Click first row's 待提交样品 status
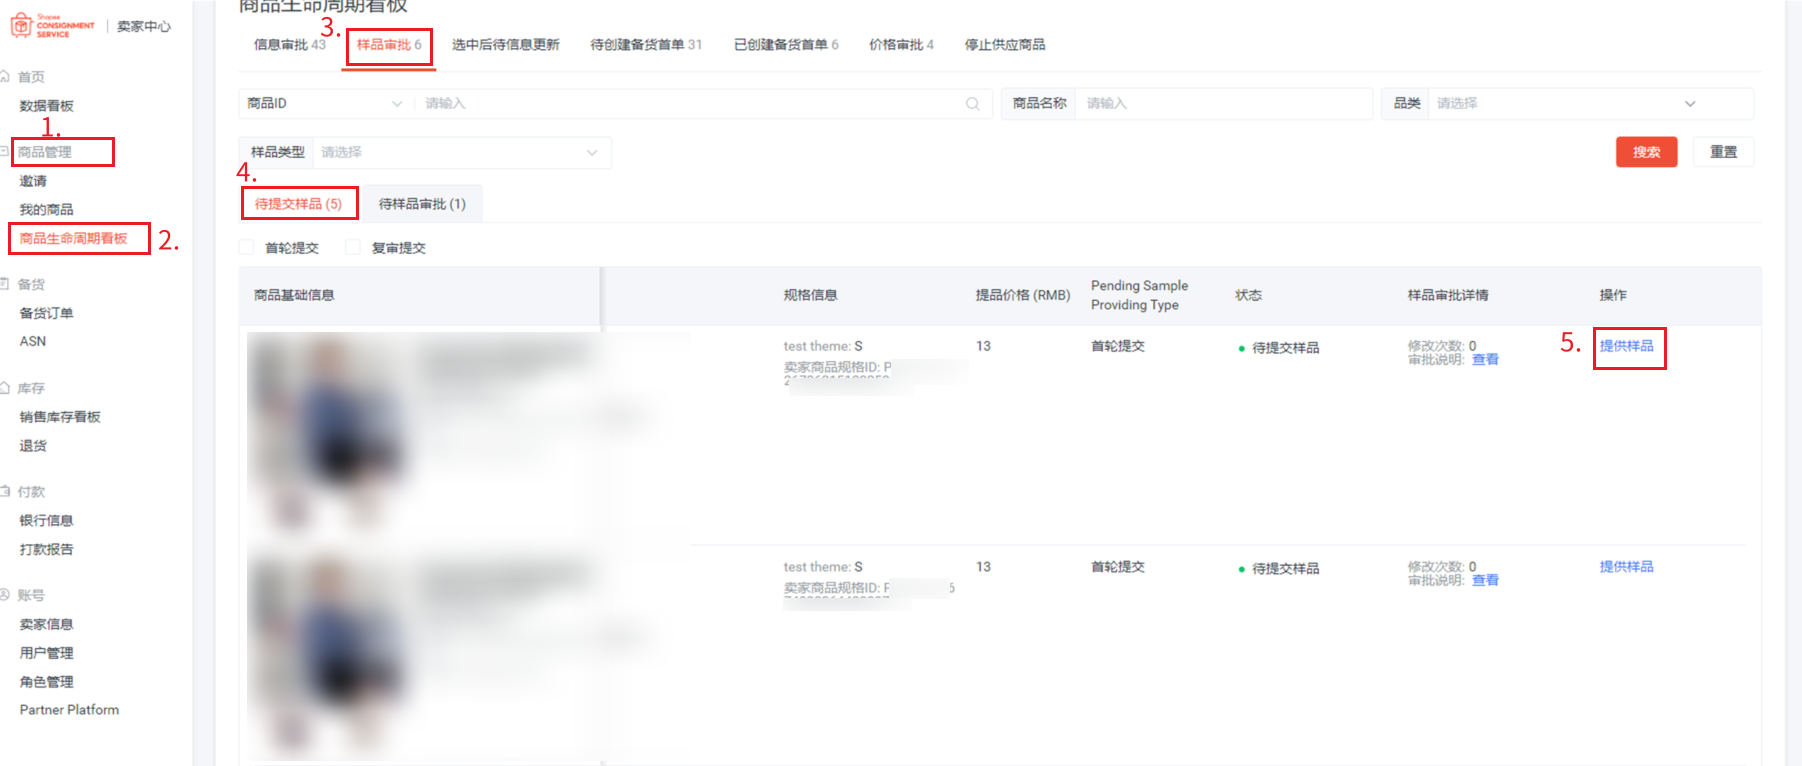1802x766 pixels. 1279,348
